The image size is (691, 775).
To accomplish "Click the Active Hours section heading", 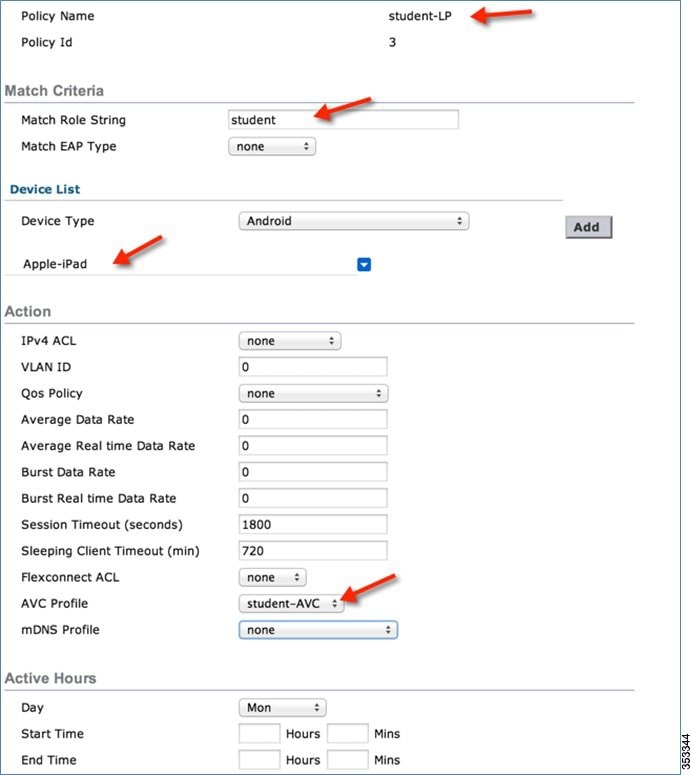I will click(50, 679).
